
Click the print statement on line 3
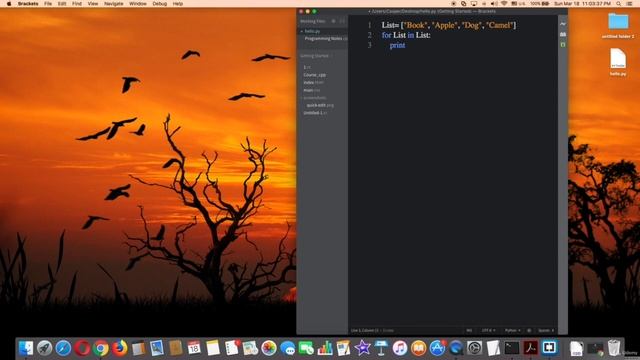click(397, 45)
